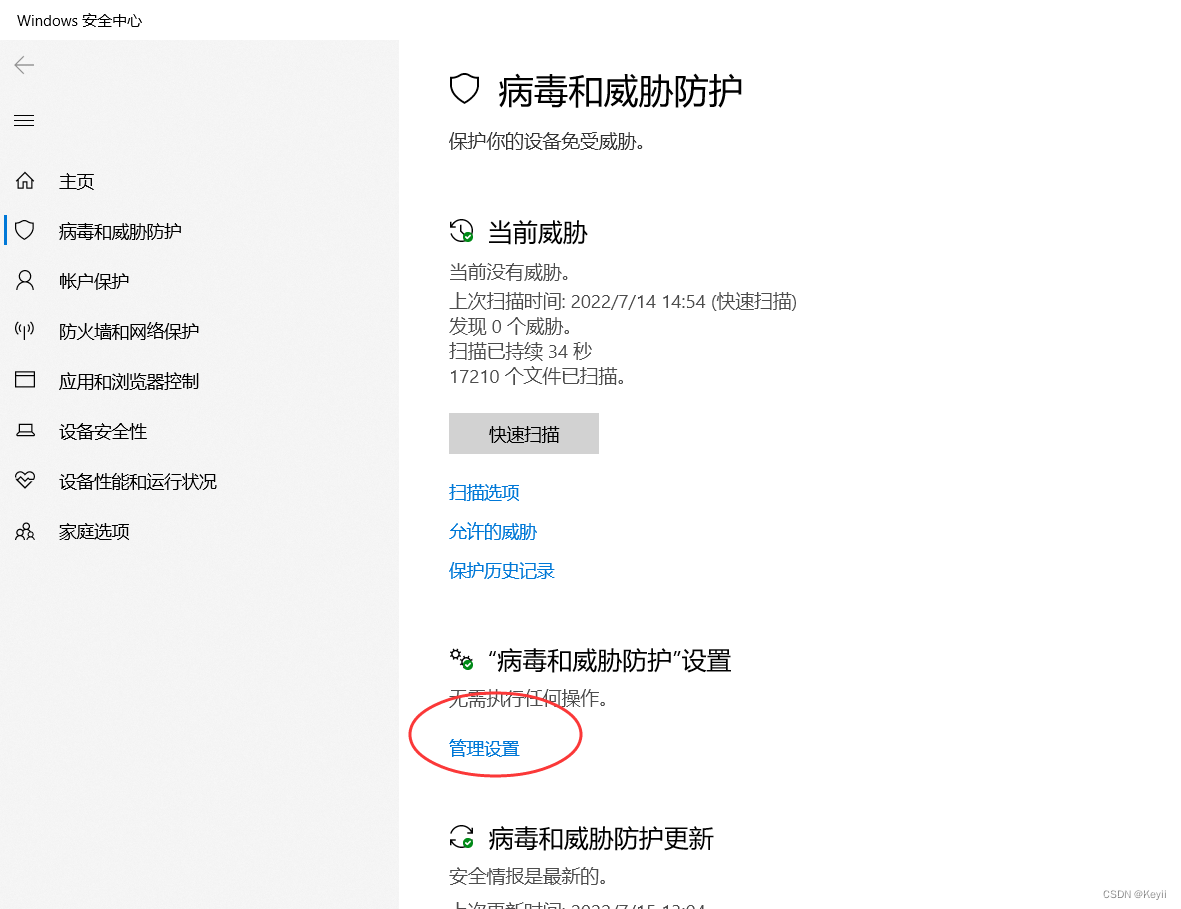The image size is (1181, 909).
Task: Click the 病毒和威胁防护更新 heading
Action: [x=601, y=838]
